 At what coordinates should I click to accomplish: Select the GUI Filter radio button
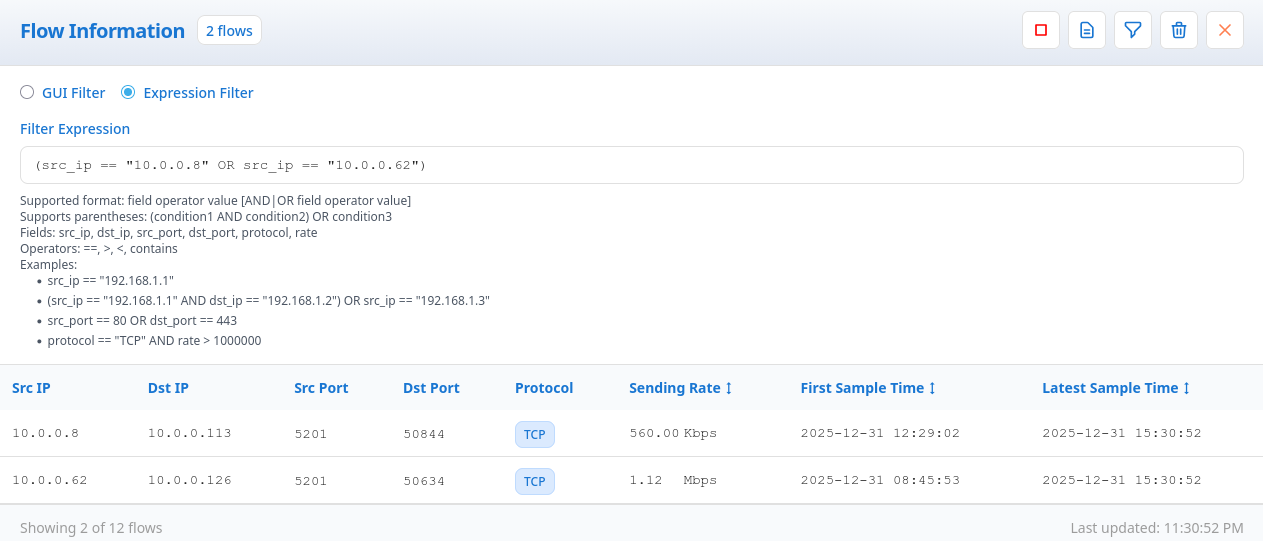point(28,93)
